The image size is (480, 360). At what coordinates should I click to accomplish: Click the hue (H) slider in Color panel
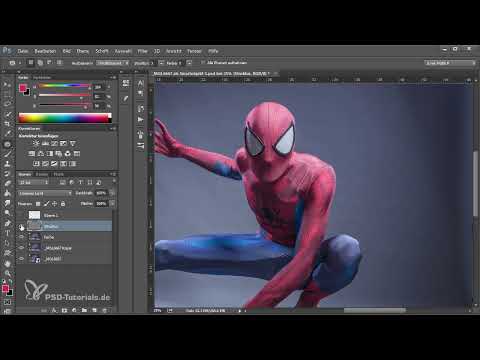(x=64, y=86)
